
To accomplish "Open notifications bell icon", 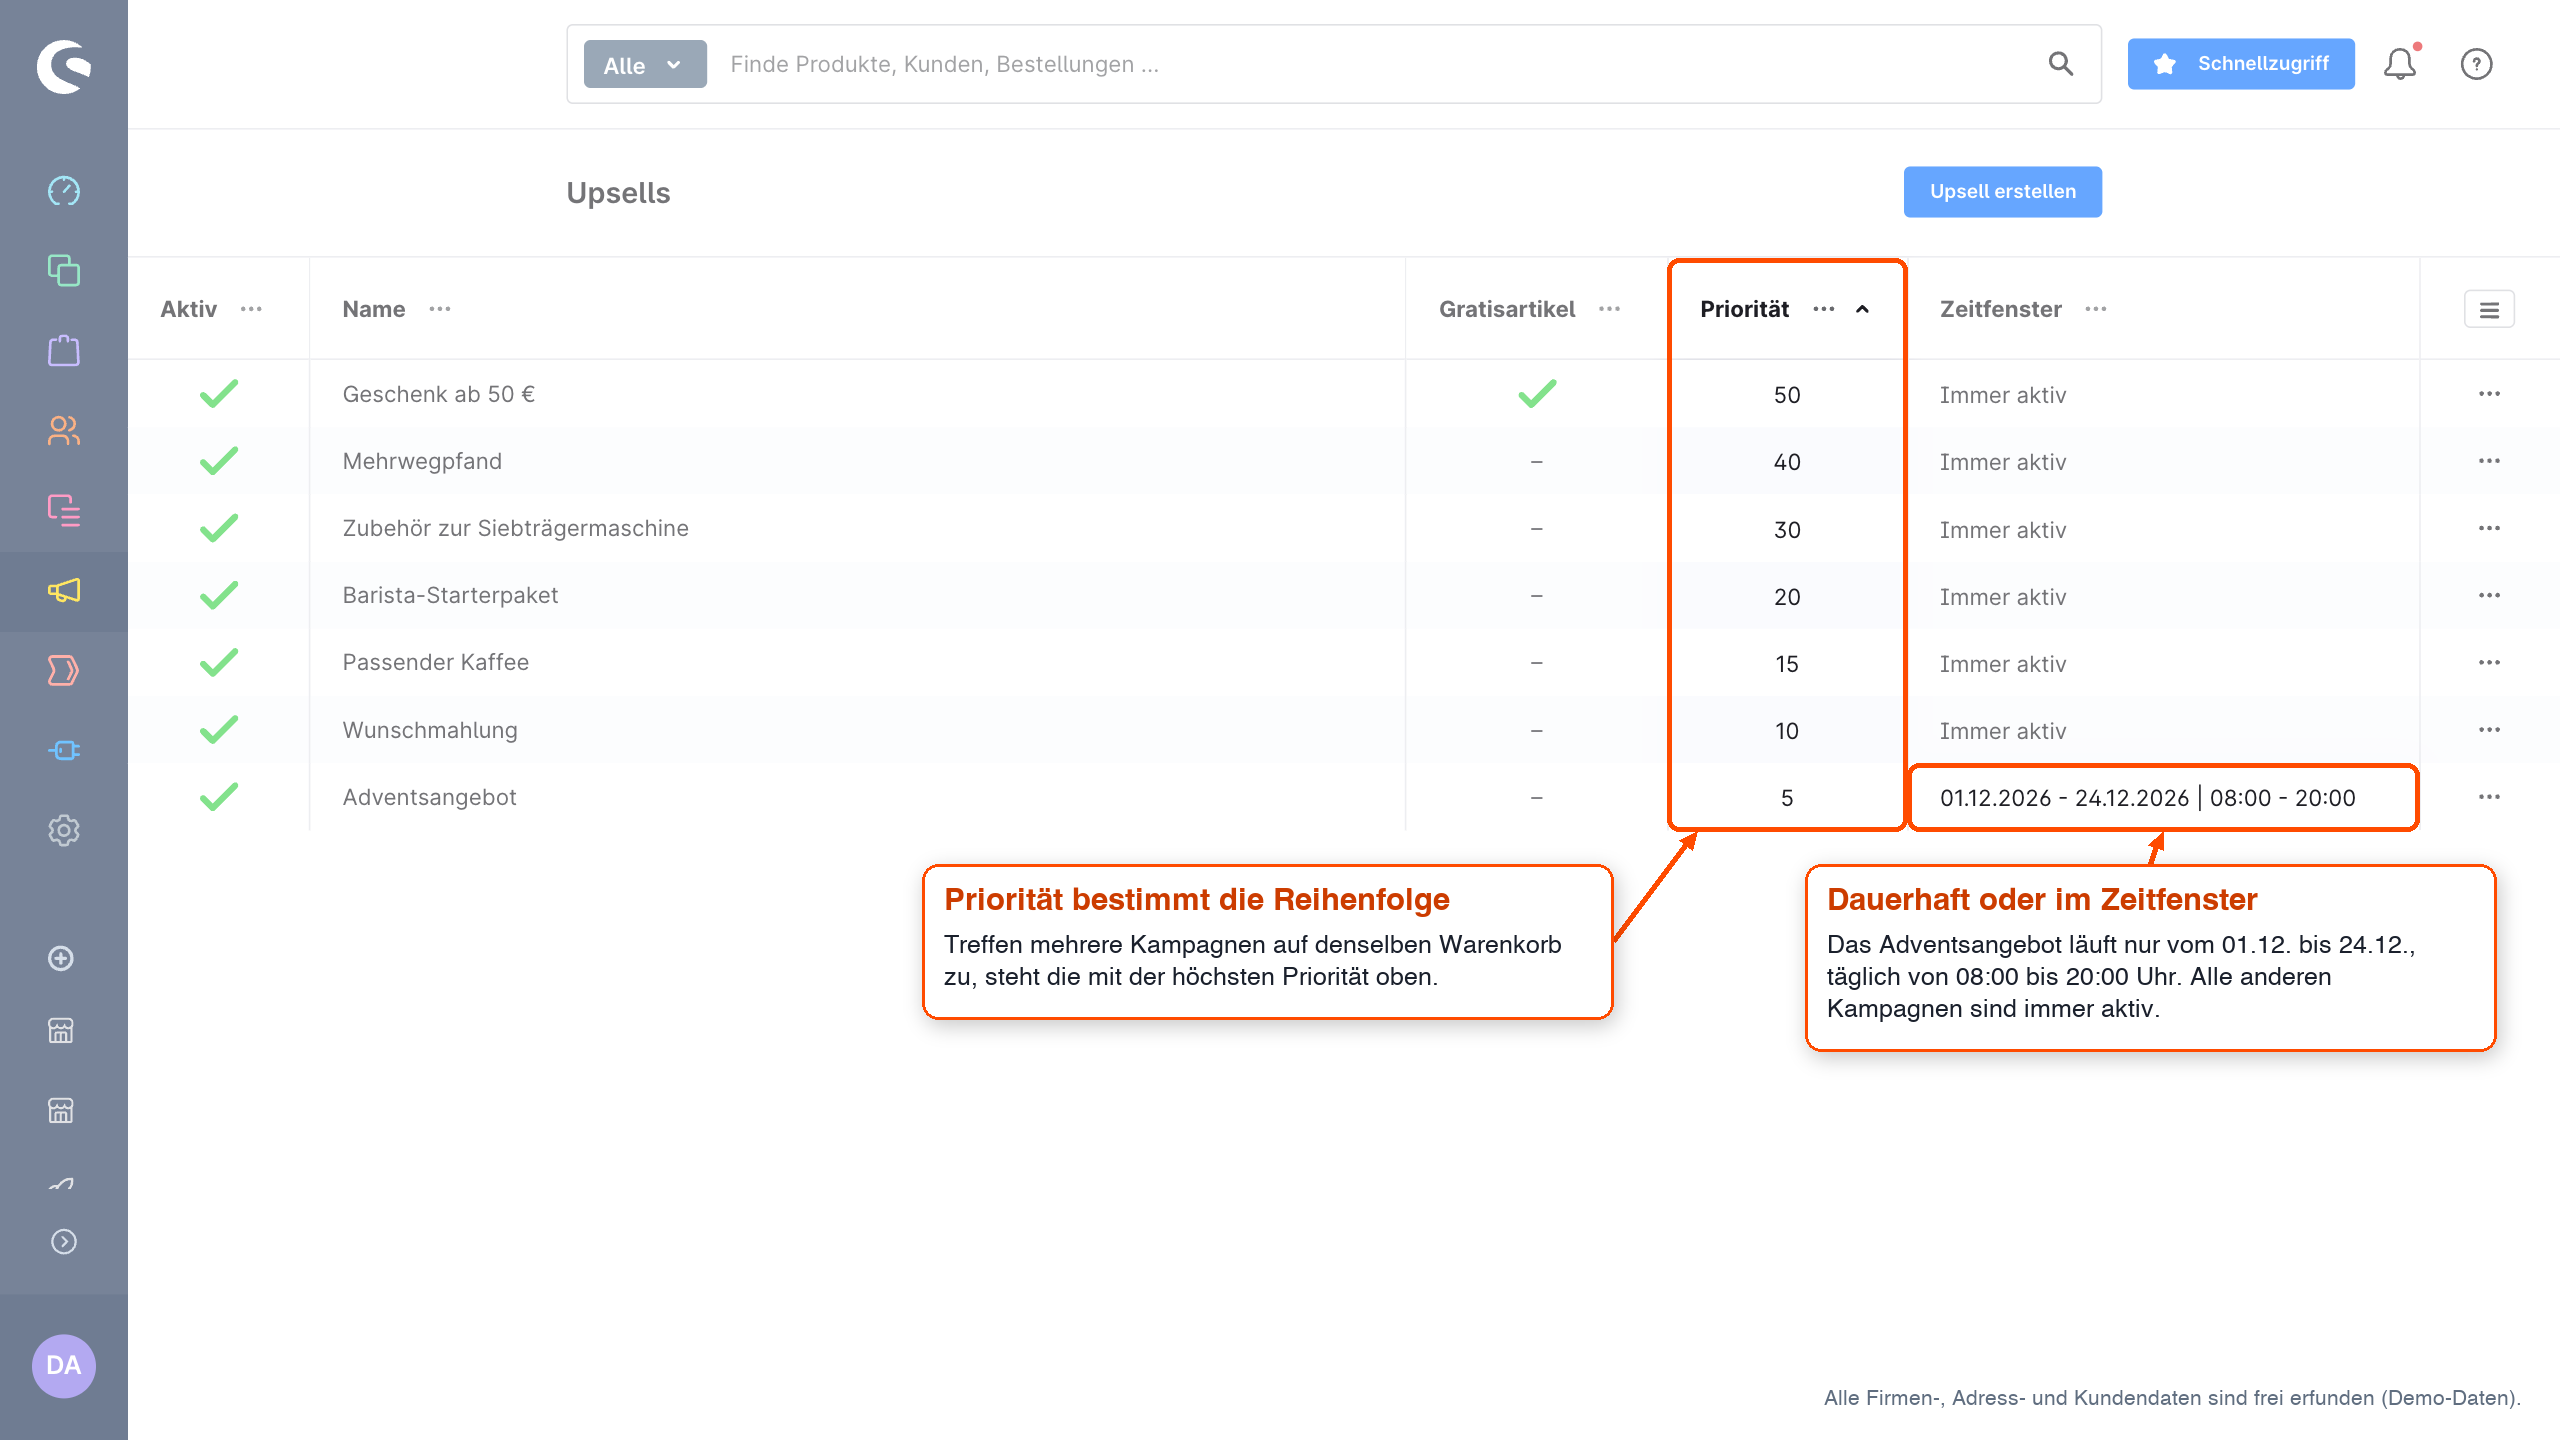I will point(2400,64).
